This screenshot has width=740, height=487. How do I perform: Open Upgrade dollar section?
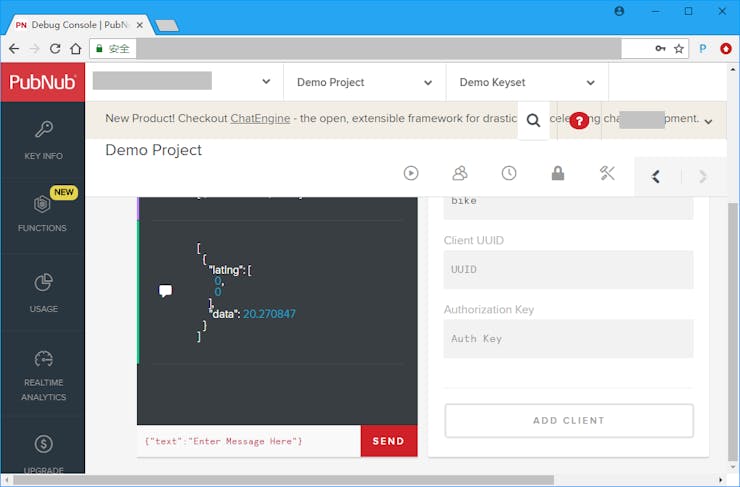(43, 453)
